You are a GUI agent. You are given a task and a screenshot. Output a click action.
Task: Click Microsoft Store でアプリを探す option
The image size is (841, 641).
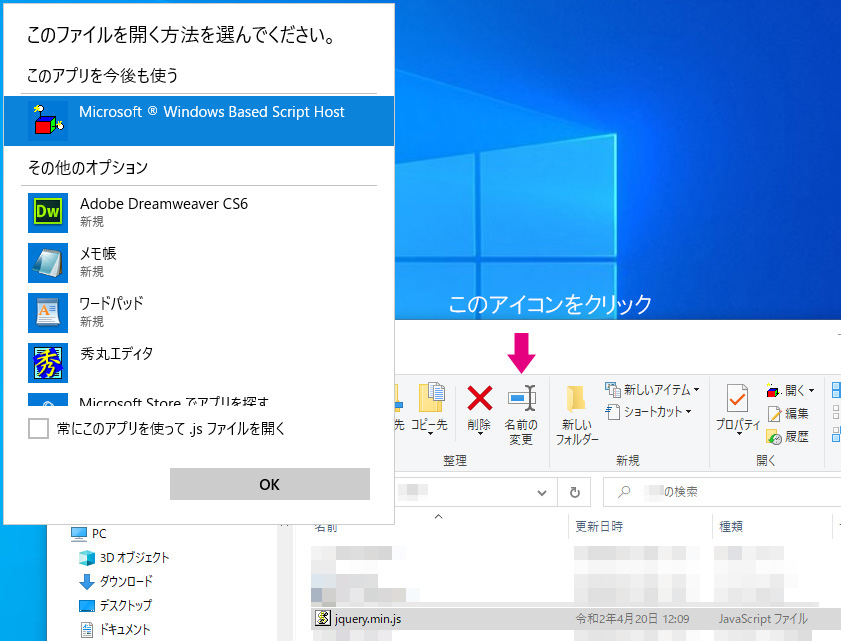173,401
